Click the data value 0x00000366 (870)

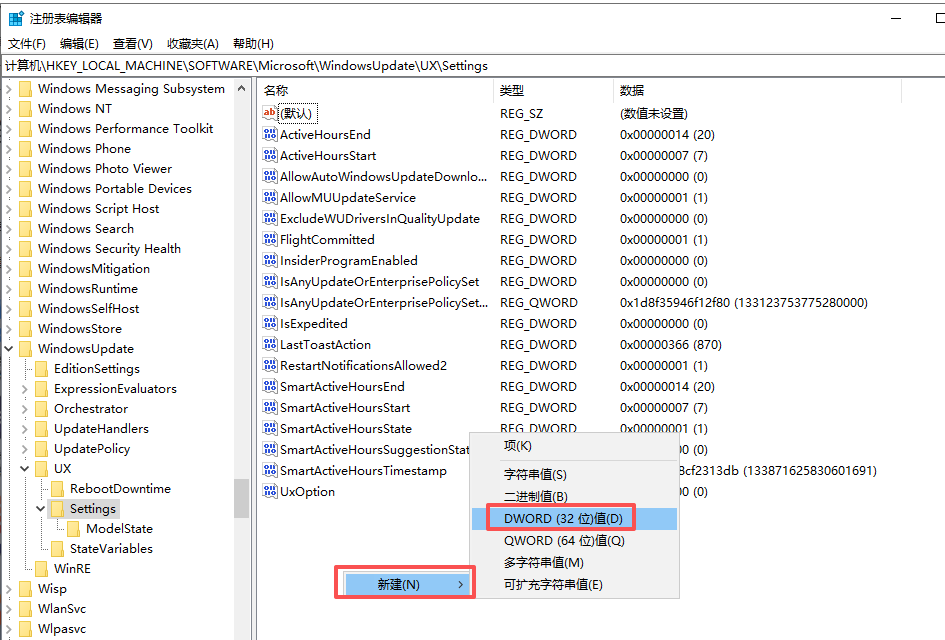671,345
